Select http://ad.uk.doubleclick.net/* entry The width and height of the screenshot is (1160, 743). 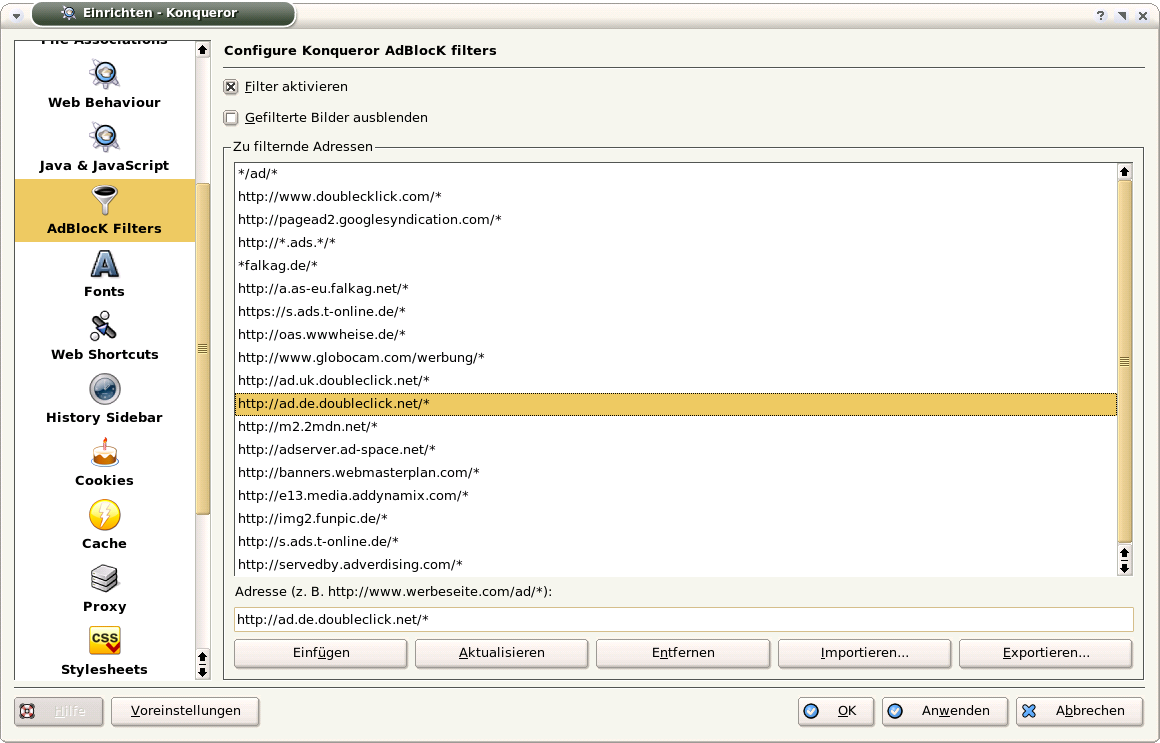click(675, 380)
